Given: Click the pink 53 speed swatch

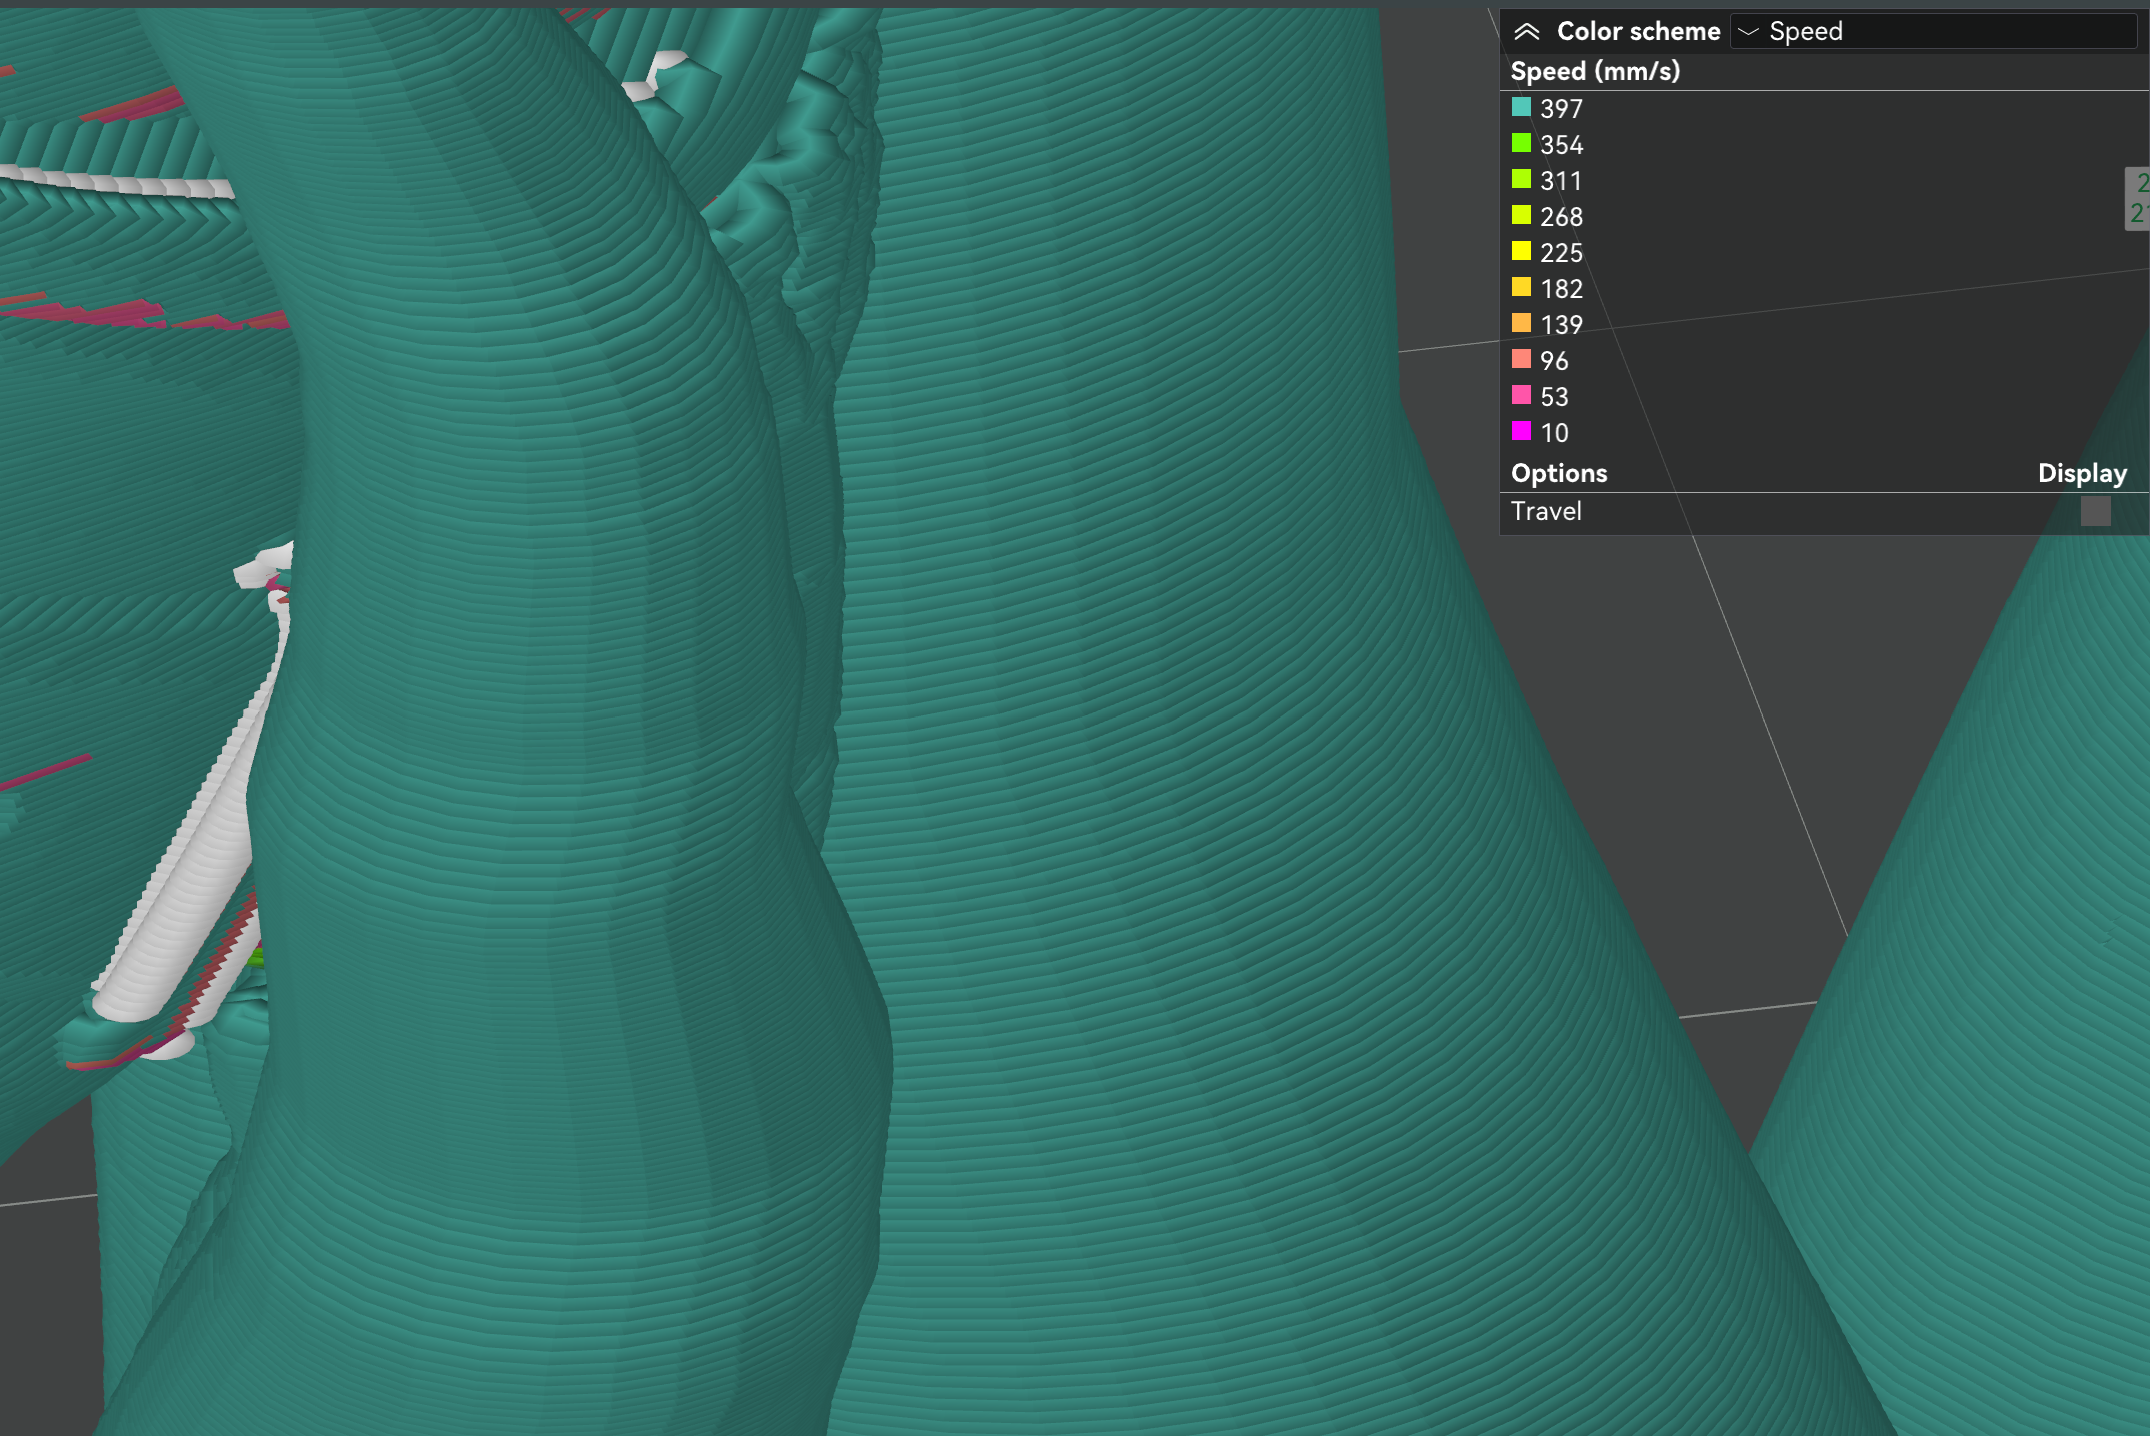Looking at the screenshot, I should (1521, 393).
